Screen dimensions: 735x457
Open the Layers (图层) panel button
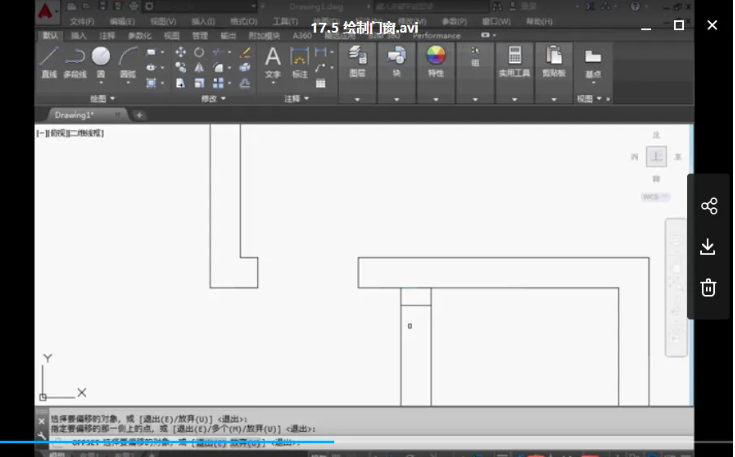[357, 61]
